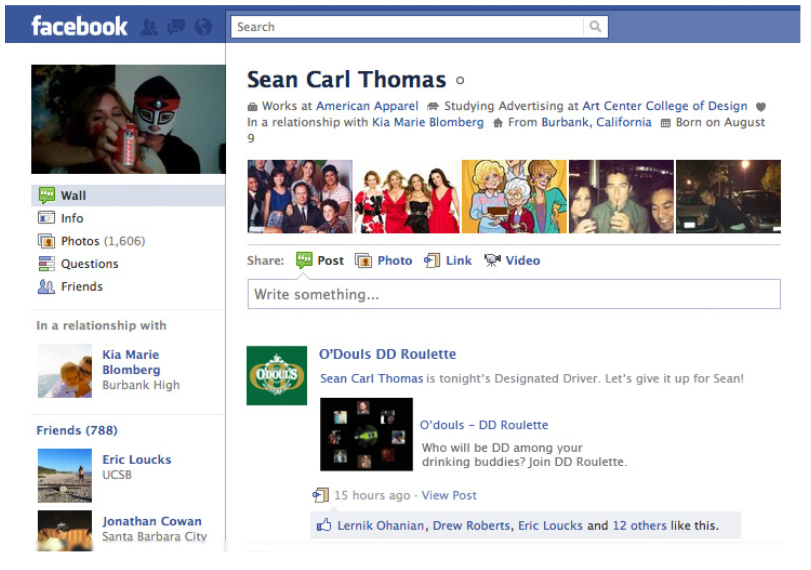
Task: Click the search magnifier button
Action: coord(595,26)
